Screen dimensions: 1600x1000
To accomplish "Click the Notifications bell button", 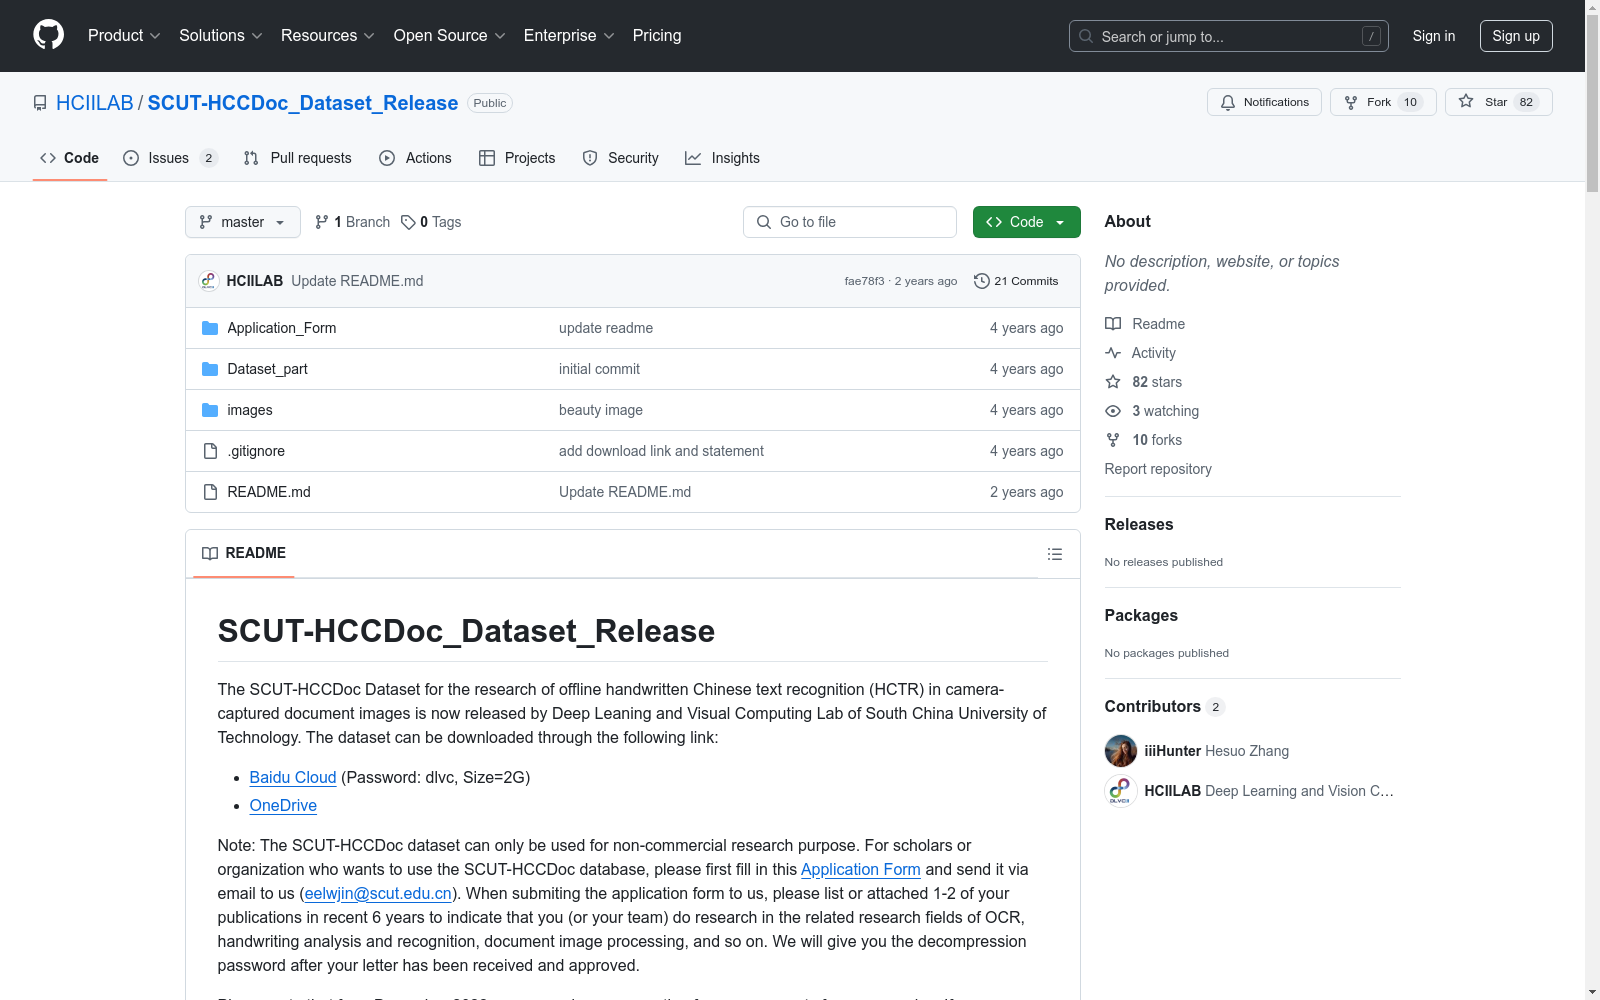I will (1264, 102).
